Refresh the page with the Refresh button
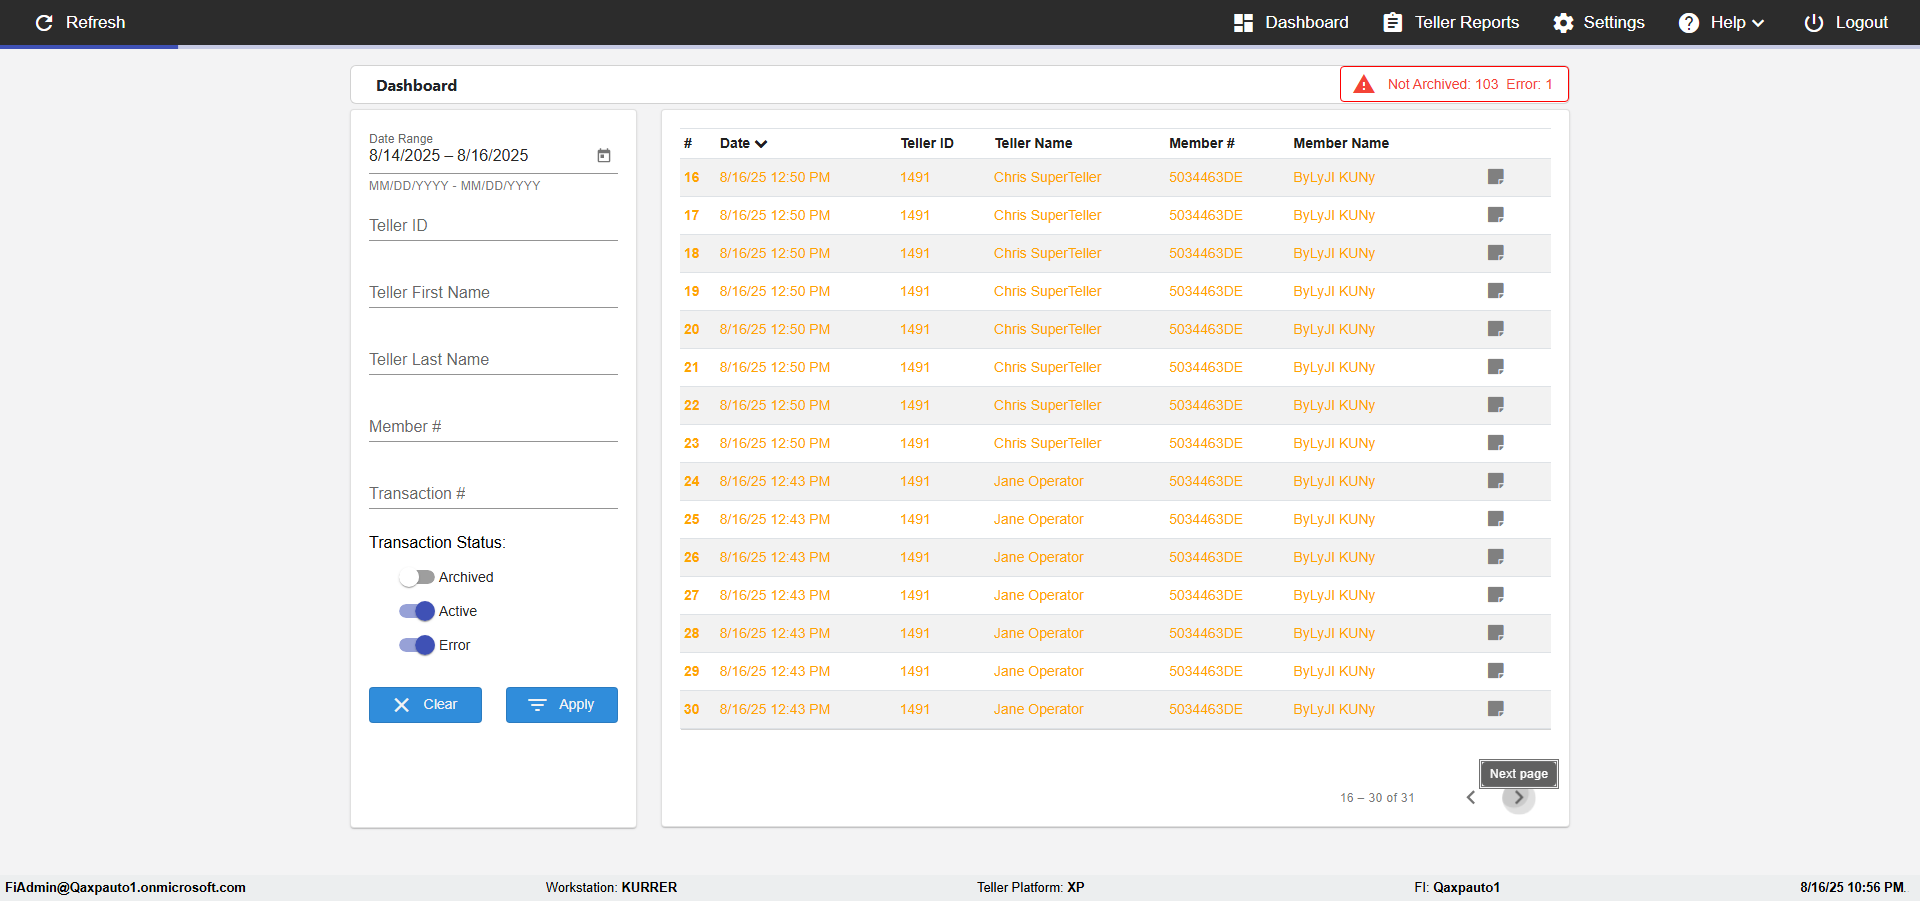This screenshot has height=901, width=1920. (80, 22)
